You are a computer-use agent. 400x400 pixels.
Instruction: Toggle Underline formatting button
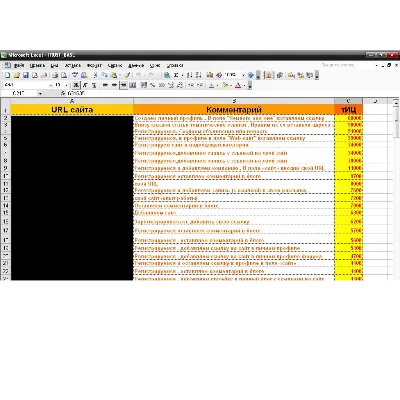[94, 85]
